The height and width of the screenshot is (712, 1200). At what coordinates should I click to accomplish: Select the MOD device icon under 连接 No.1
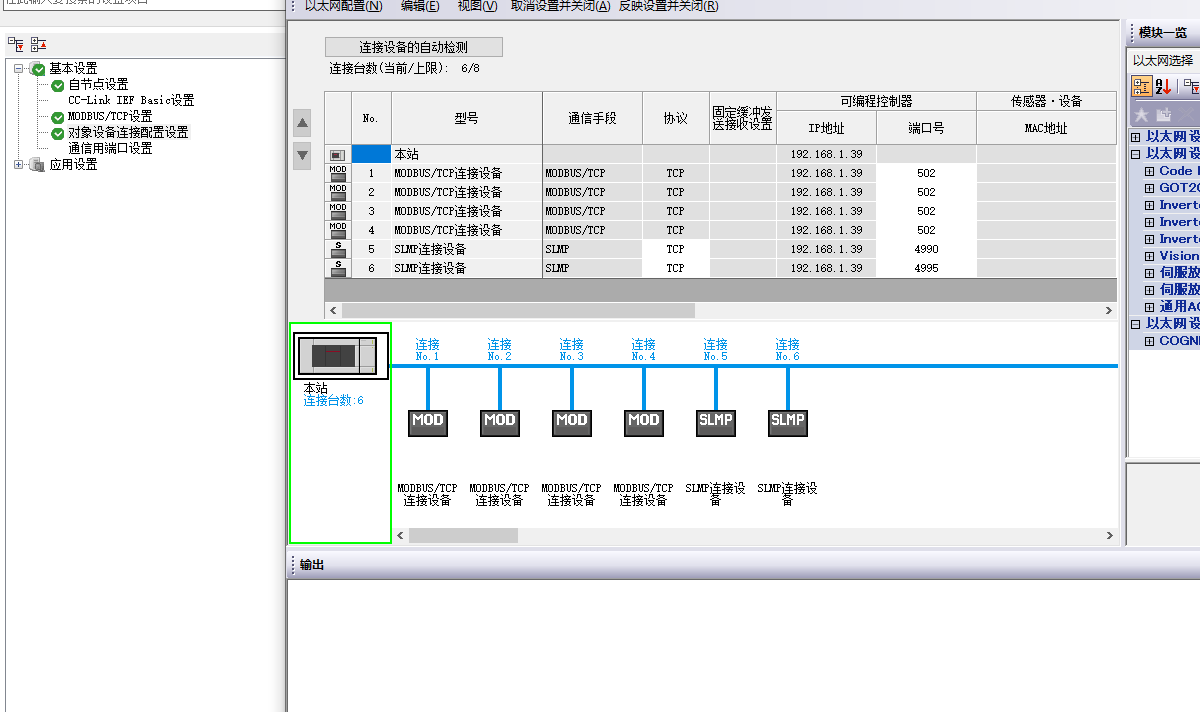coord(427,421)
